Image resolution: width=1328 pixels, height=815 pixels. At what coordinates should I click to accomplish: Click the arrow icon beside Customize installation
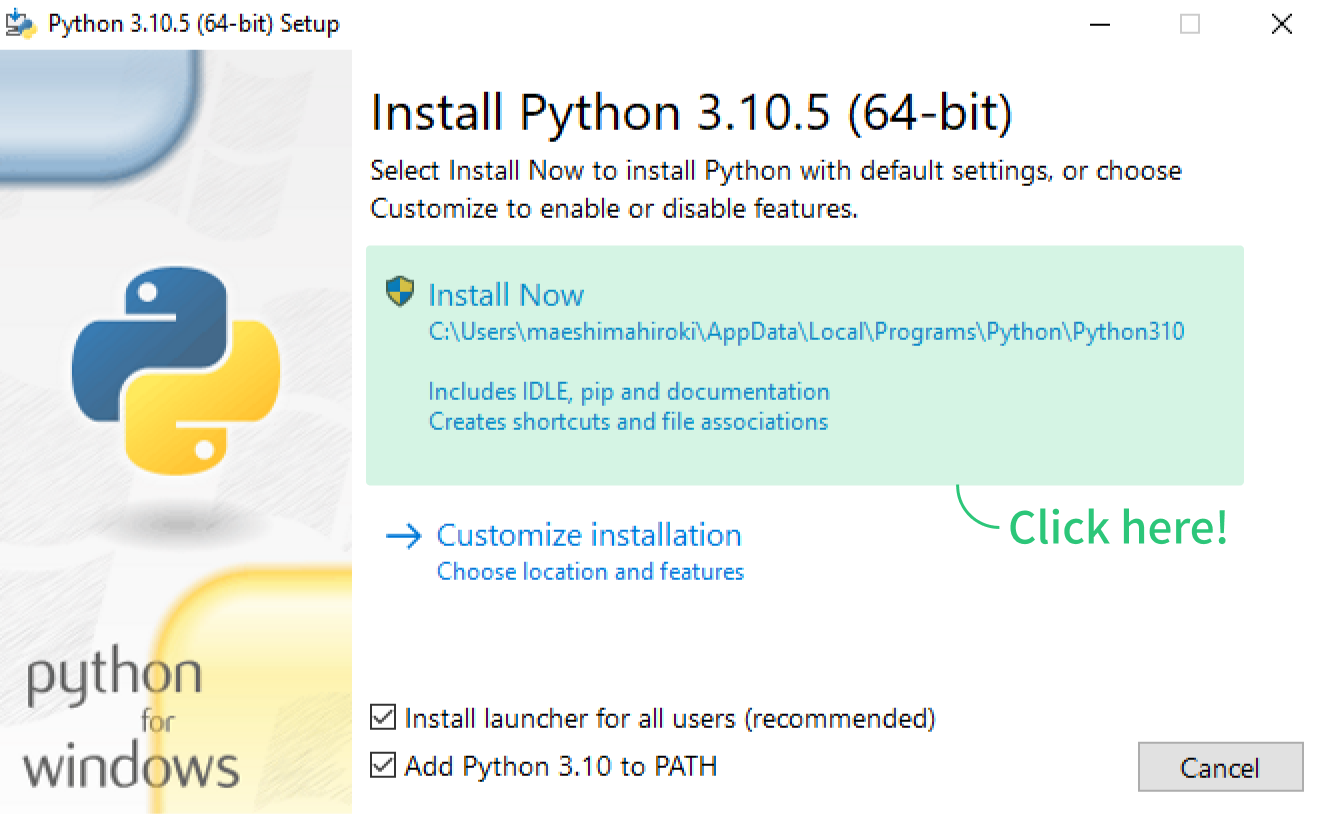click(403, 537)
